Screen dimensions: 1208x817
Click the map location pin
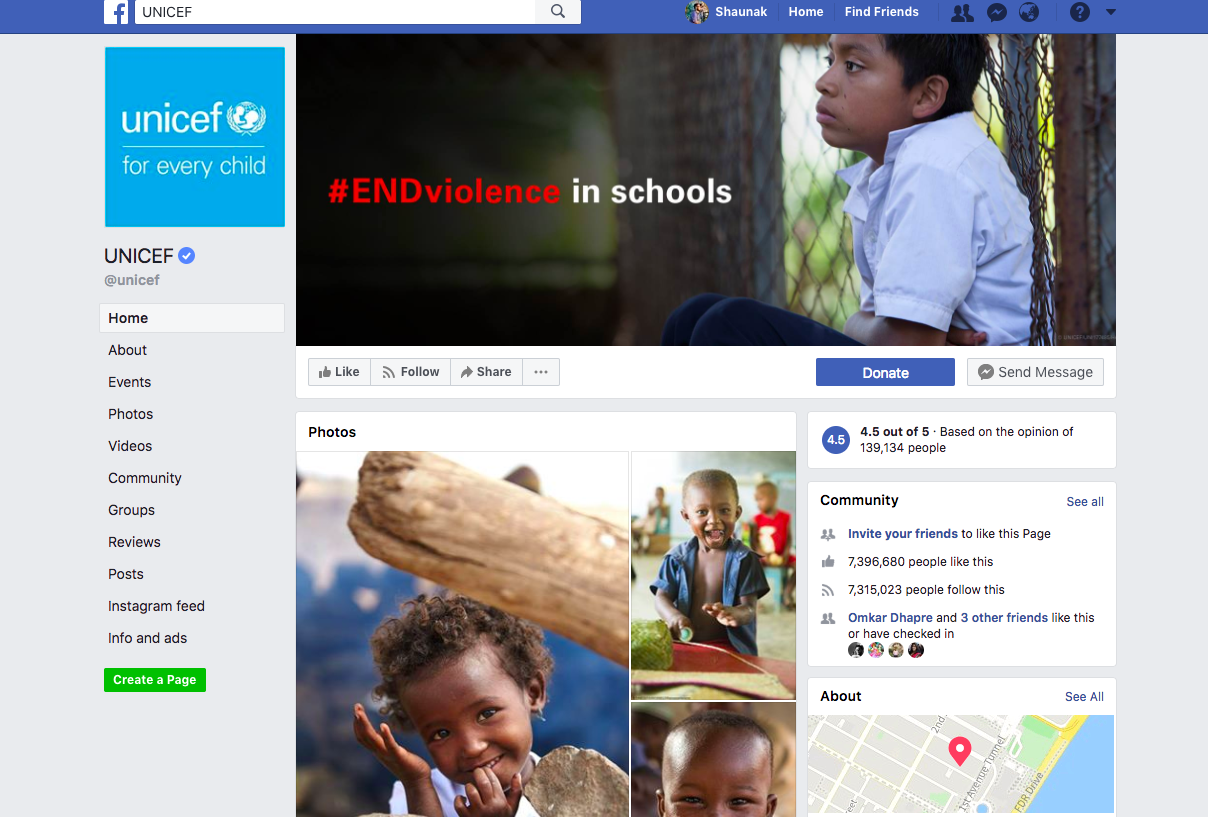pyautogui.click(x=960, y=751)
